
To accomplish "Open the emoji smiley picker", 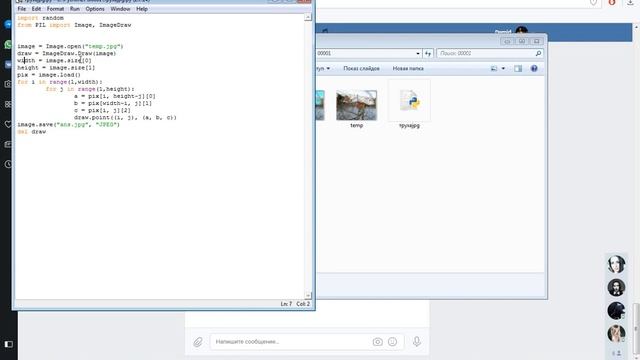I will click(x=392, y=342).
